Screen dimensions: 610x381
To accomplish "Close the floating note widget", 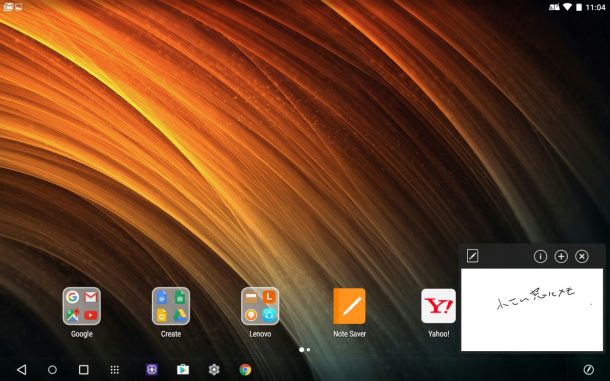I will pyautogui.click(x=582, y=256).
